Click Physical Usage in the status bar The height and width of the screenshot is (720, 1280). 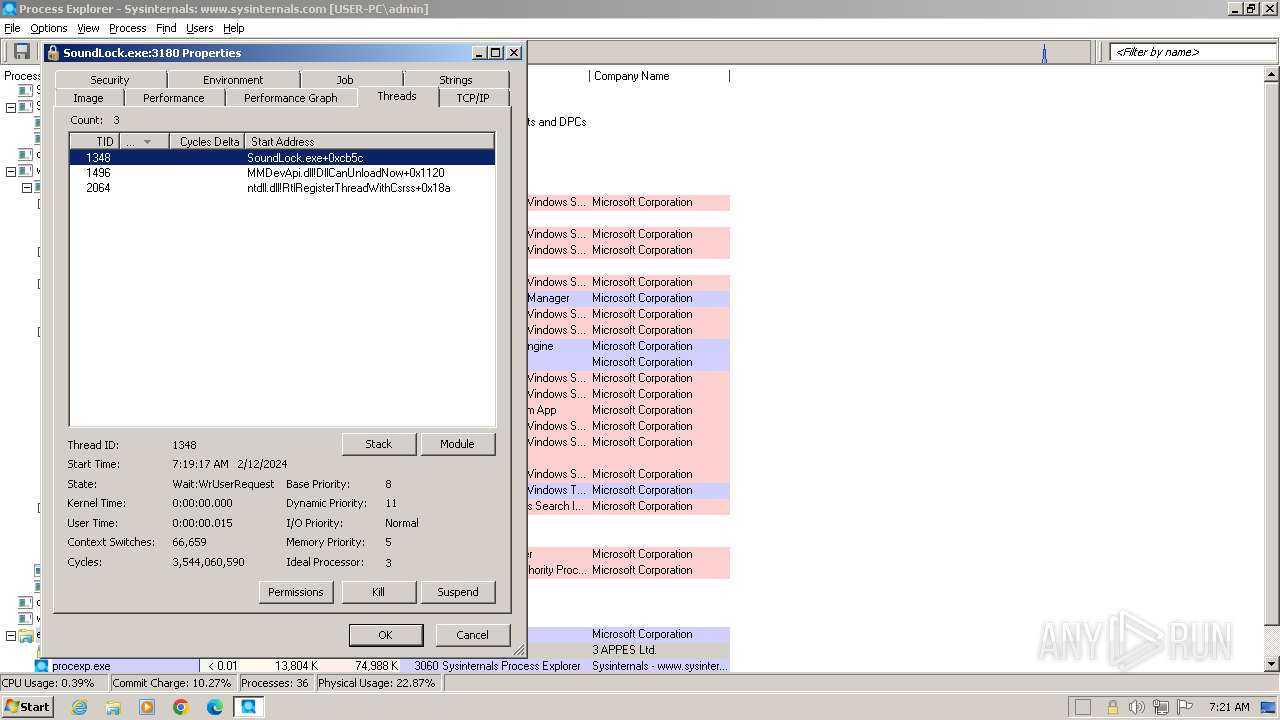point(377,683)
